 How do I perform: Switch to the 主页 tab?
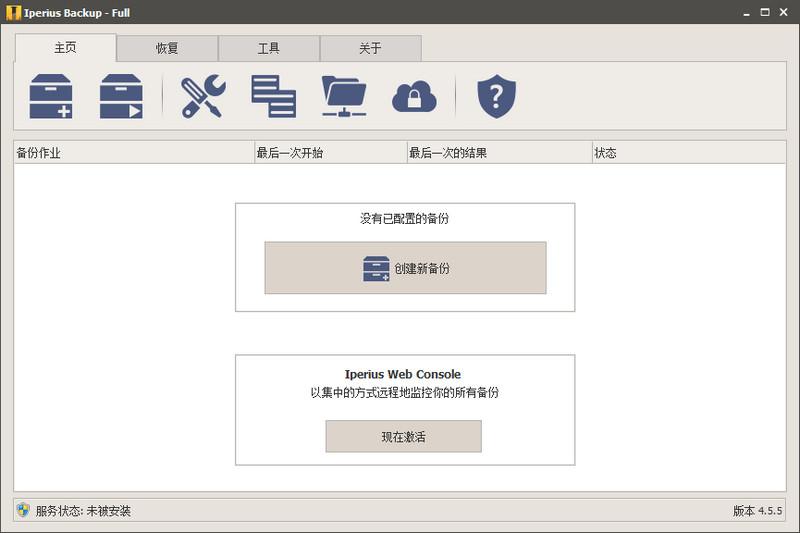[x=65, y=48]
